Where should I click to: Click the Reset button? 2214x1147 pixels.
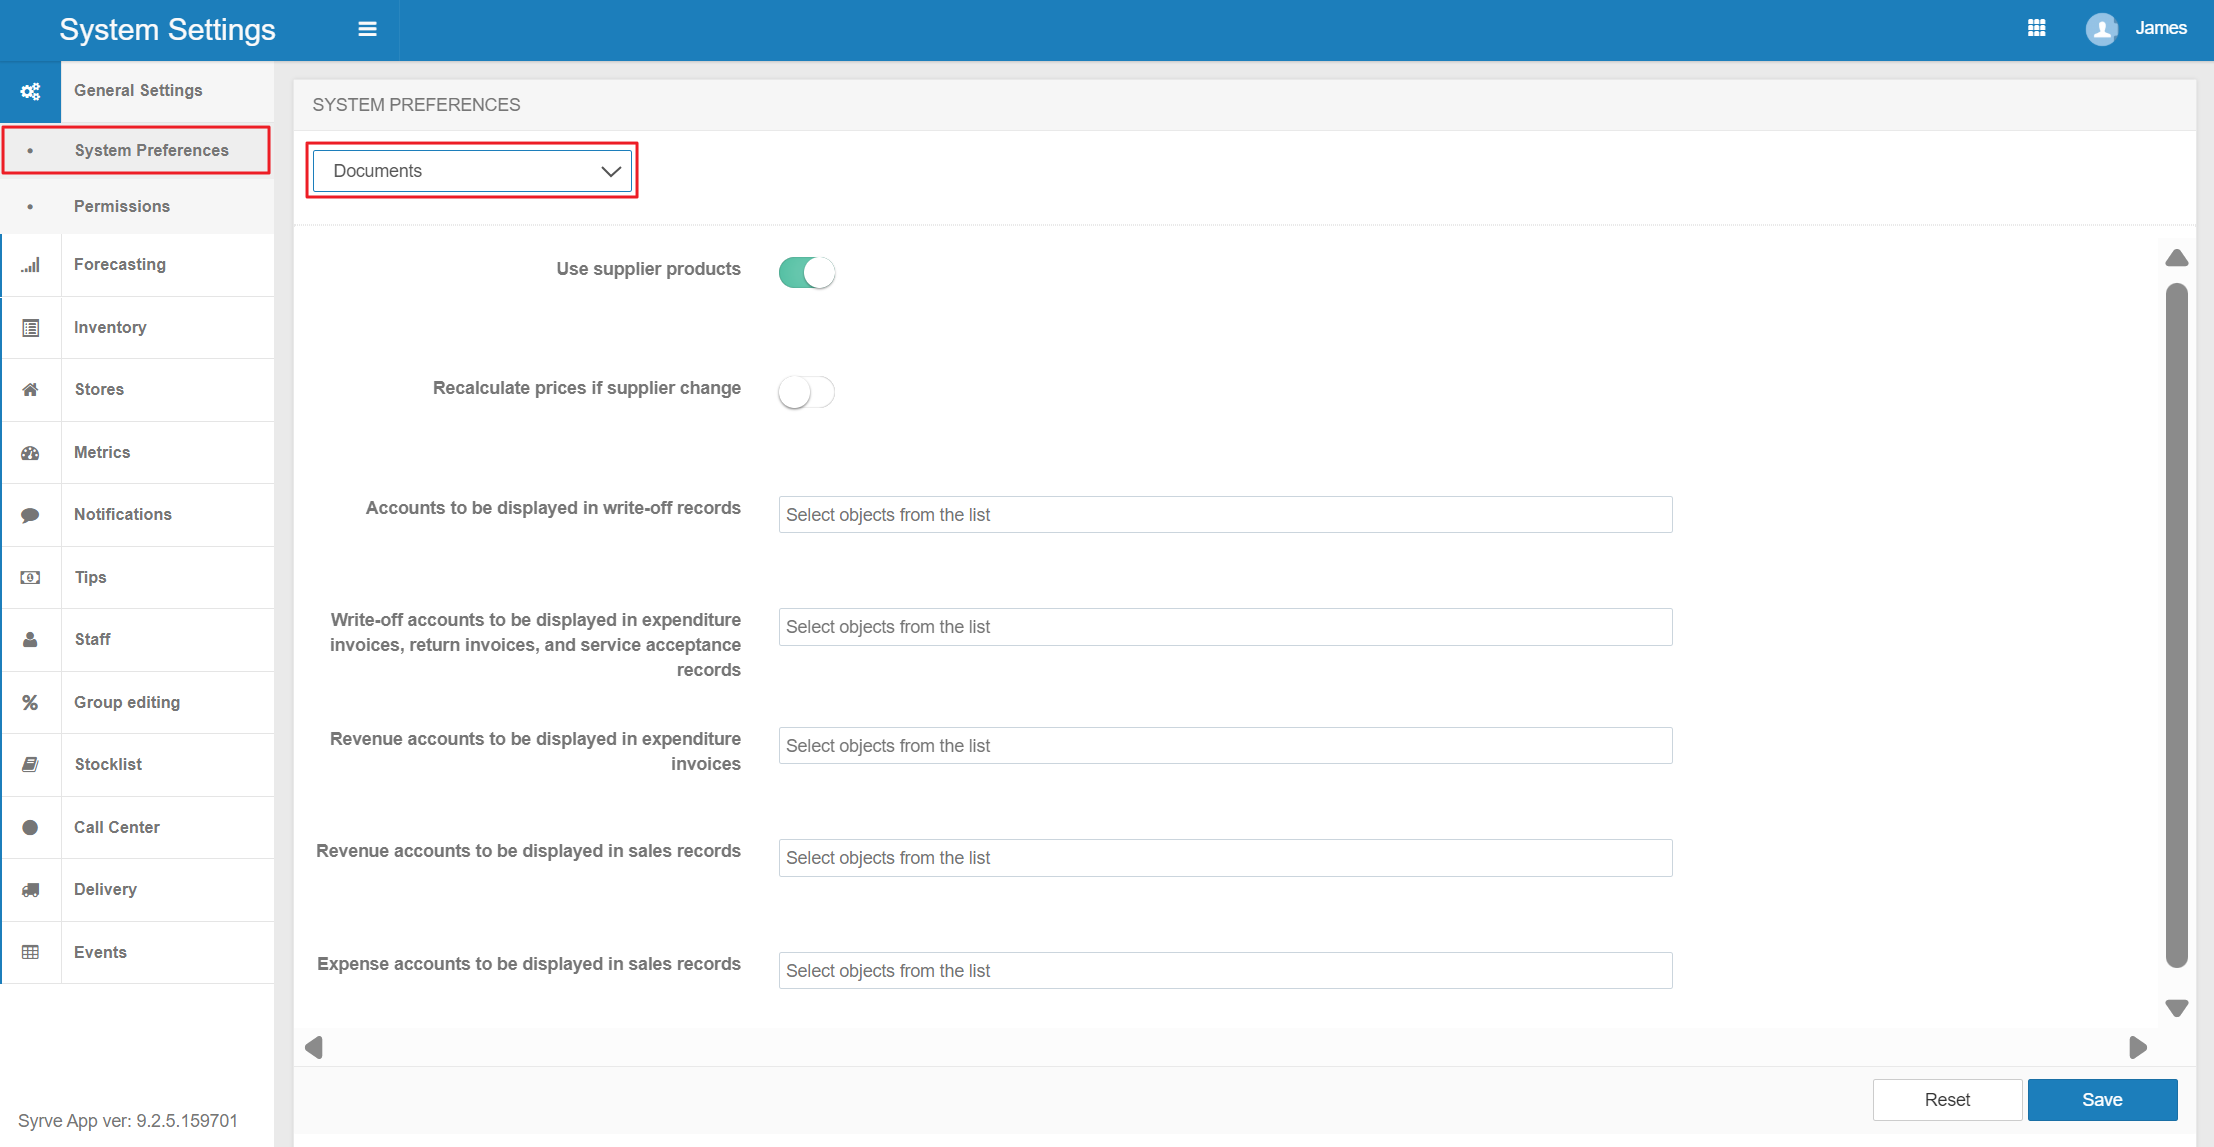(1947, 1100)
